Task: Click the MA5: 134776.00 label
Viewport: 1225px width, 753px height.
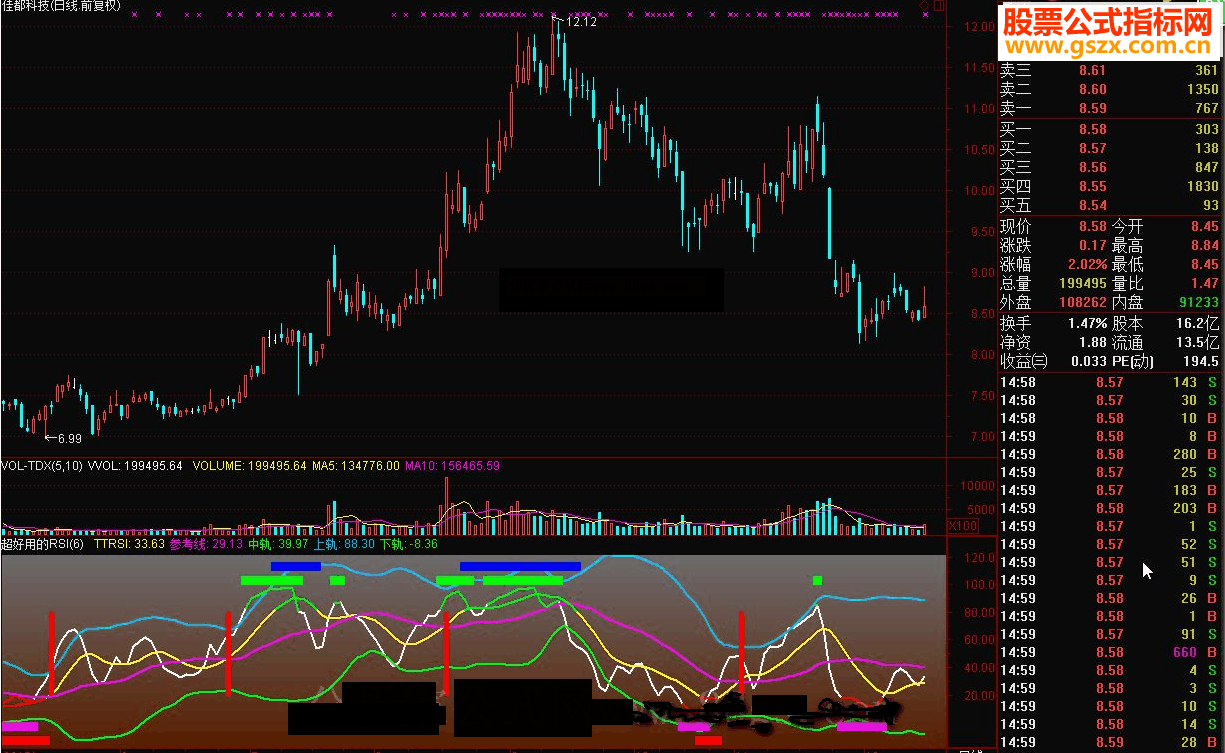Action: click(x=356, y=465)
